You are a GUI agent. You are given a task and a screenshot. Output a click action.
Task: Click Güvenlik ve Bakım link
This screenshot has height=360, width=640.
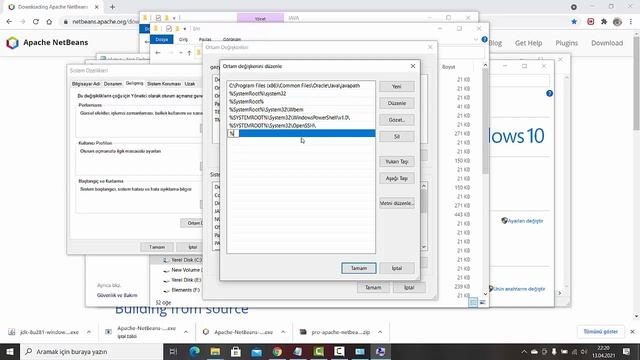pos(117,295)
